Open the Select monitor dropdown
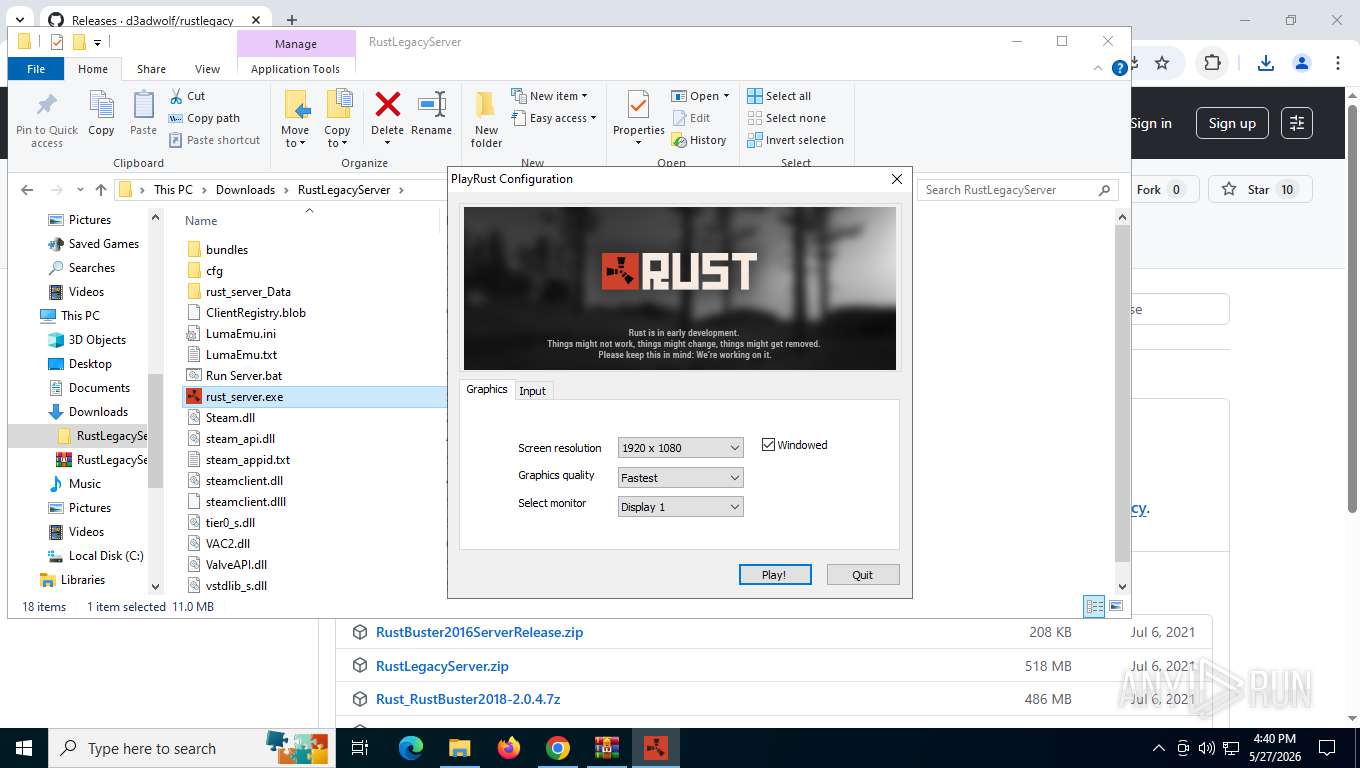1360x768 pixels. (680, 507)
